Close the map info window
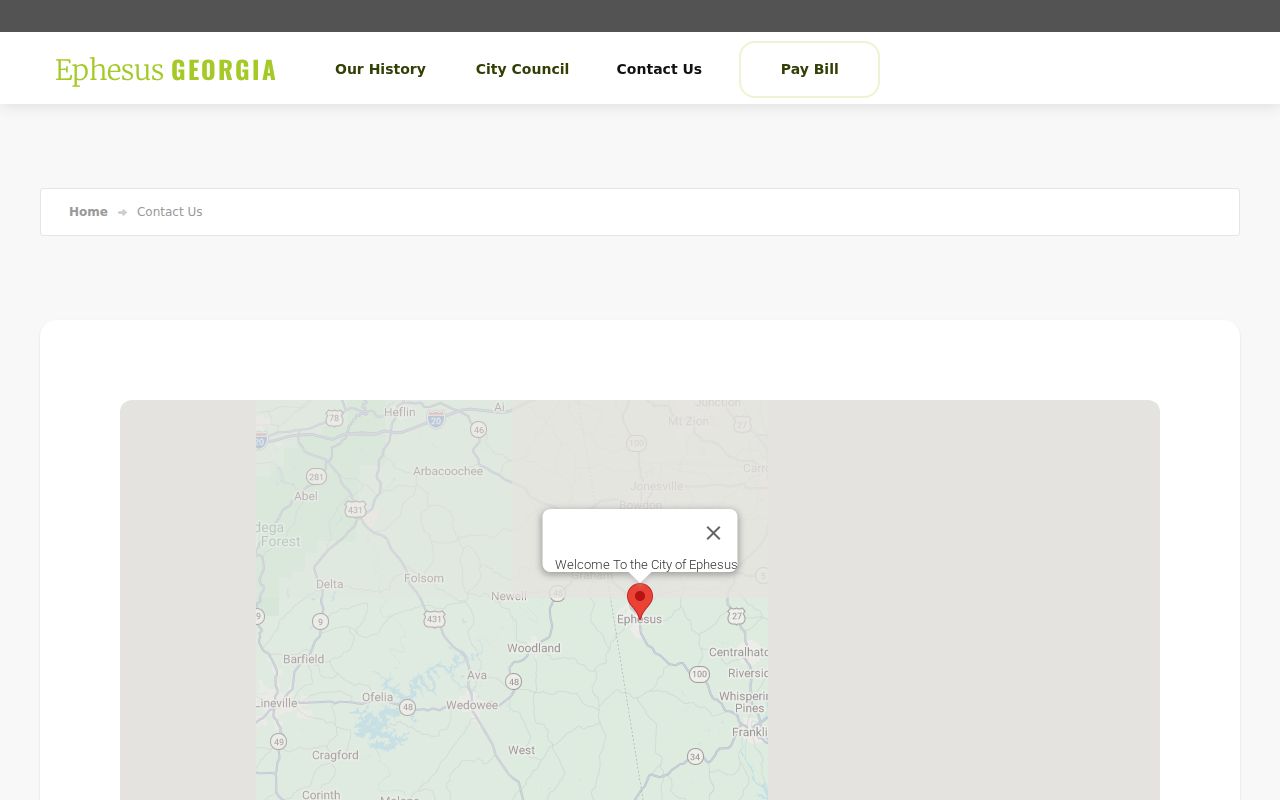The width and height of the screenshot is (1280, 800). [713, 533]
